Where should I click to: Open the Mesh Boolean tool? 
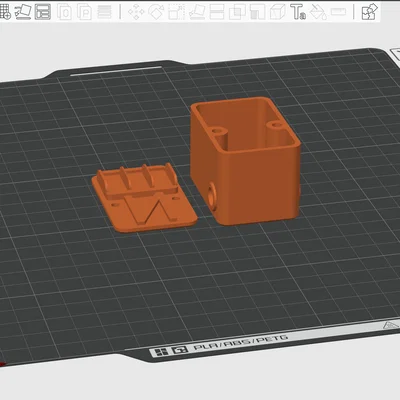click(237, 12)
